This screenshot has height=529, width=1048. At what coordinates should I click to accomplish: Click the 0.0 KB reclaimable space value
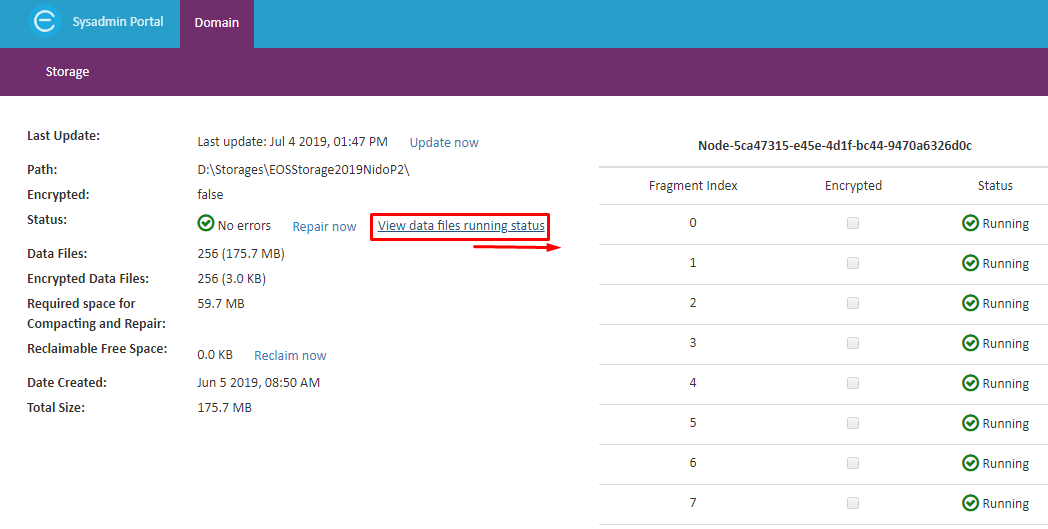coord(215,355)
